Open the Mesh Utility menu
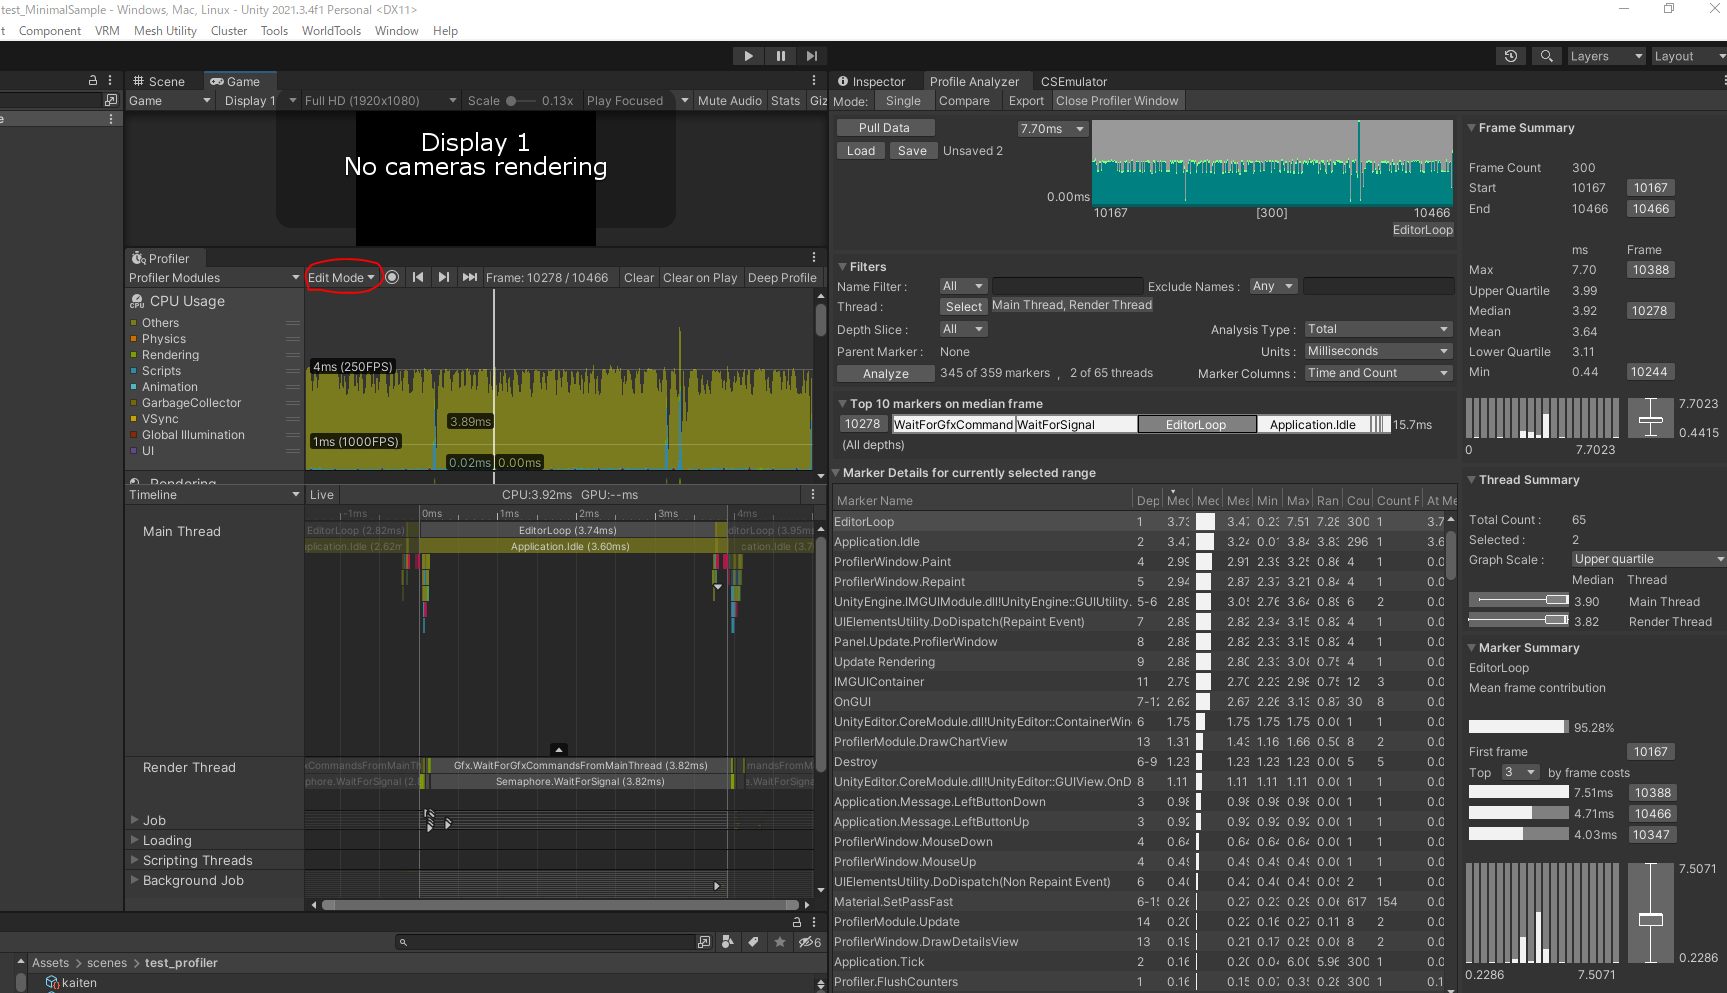This screenshot has width=1727, height=993. [x=165, y=30]
